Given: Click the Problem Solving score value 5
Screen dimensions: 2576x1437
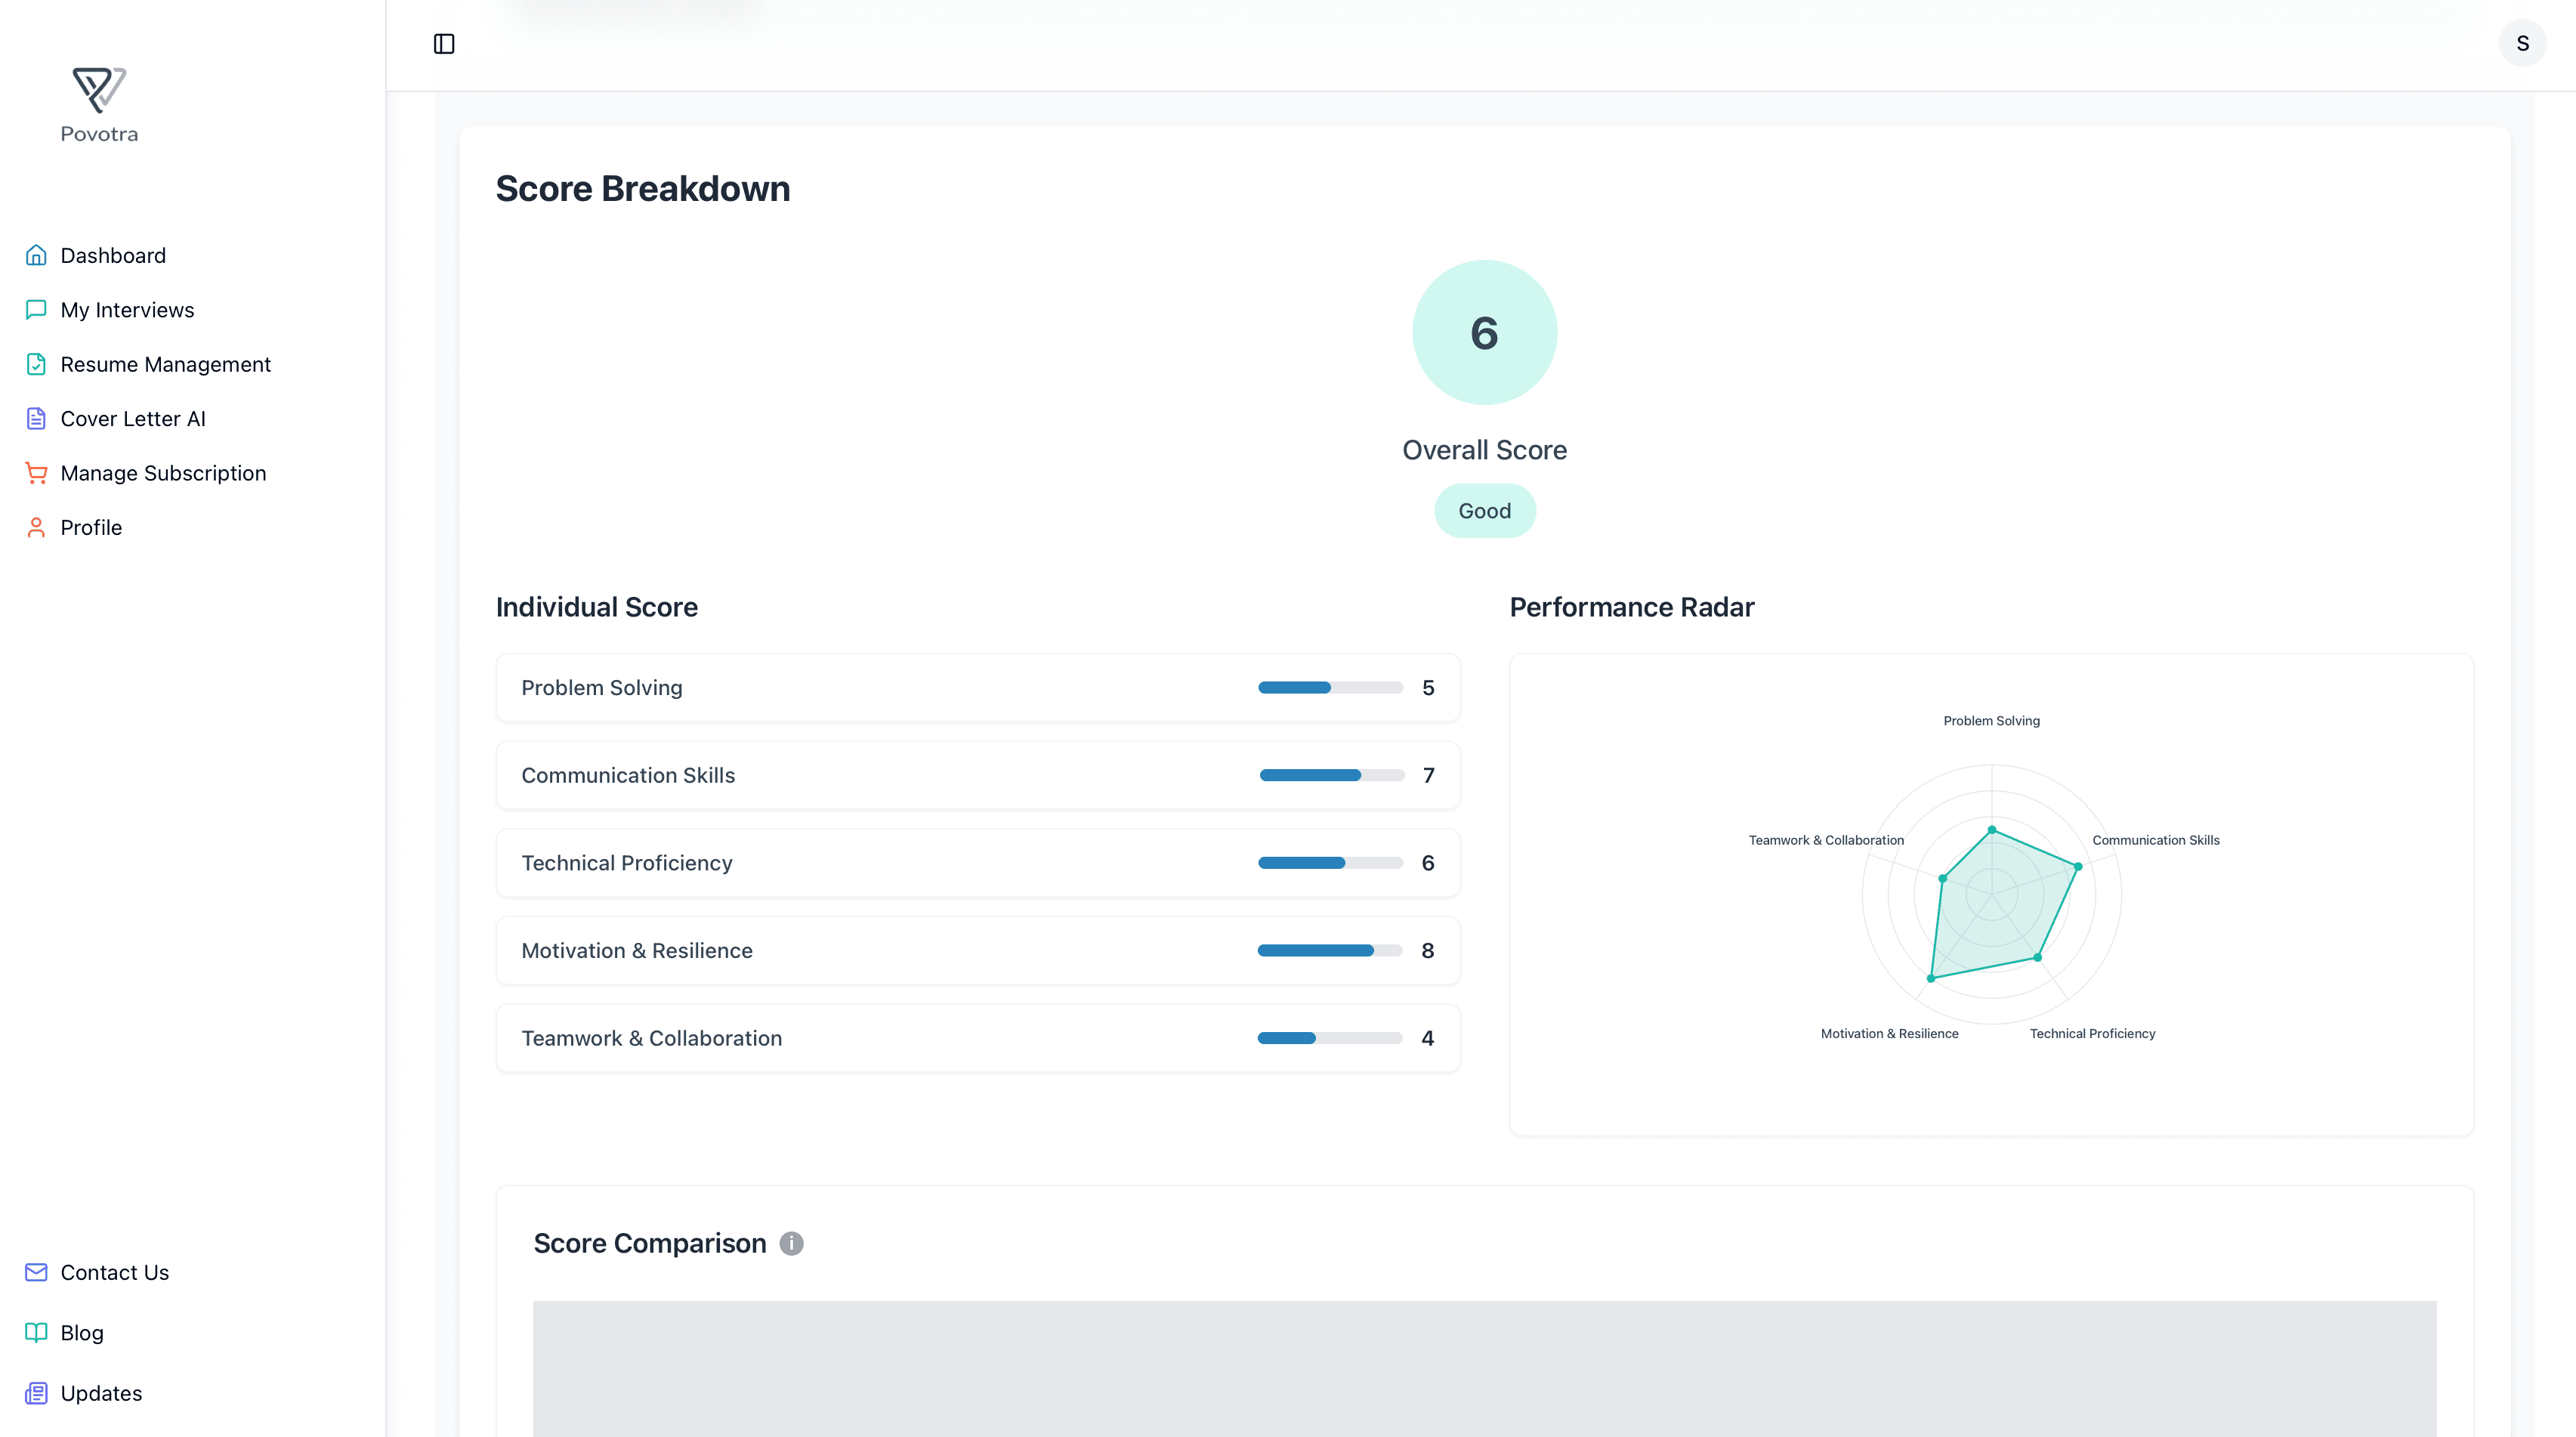Looking at the screenshot, I should click(1428, 687).
